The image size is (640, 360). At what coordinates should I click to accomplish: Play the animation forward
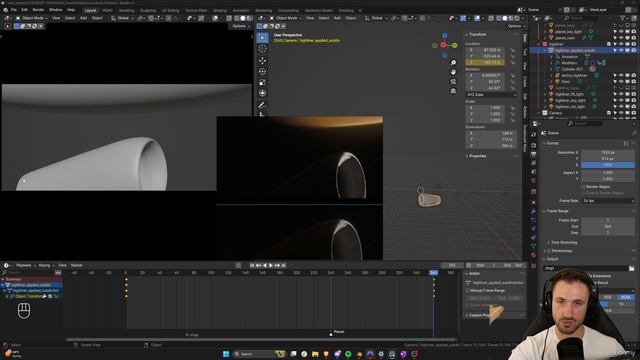(271, 265)
